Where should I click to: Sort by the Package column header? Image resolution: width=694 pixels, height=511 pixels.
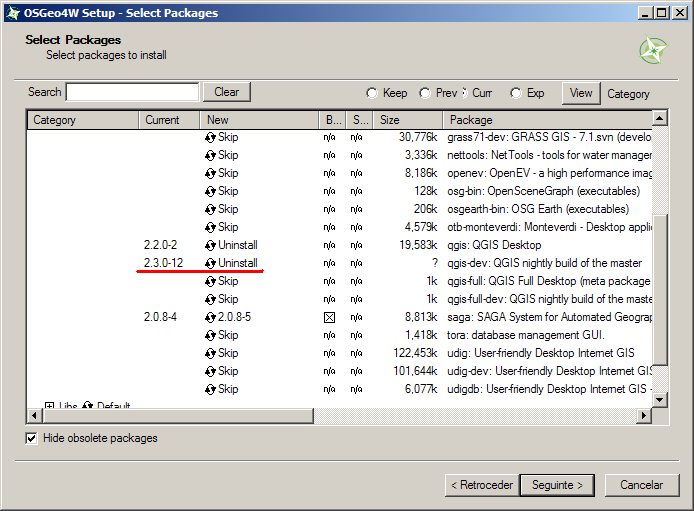pos(548,120)
